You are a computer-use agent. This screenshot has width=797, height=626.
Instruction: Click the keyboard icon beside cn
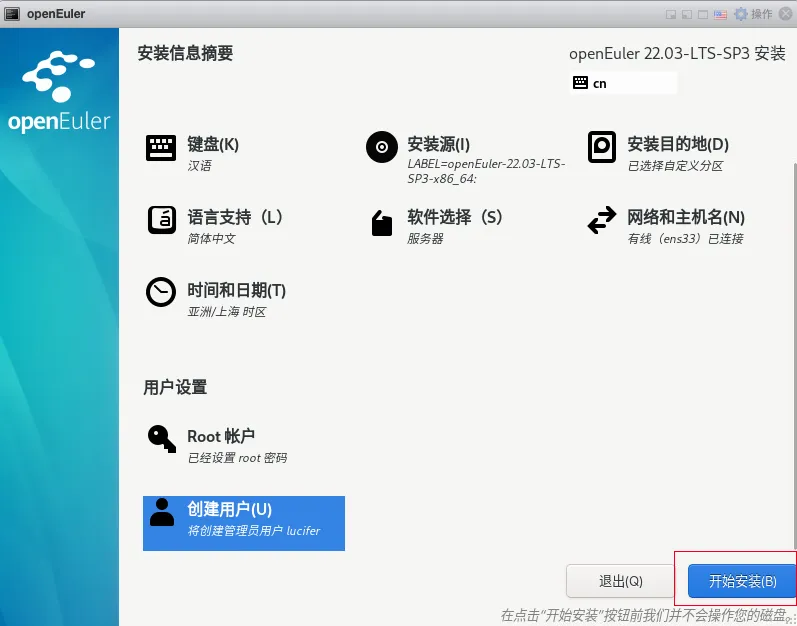(580, 83)
